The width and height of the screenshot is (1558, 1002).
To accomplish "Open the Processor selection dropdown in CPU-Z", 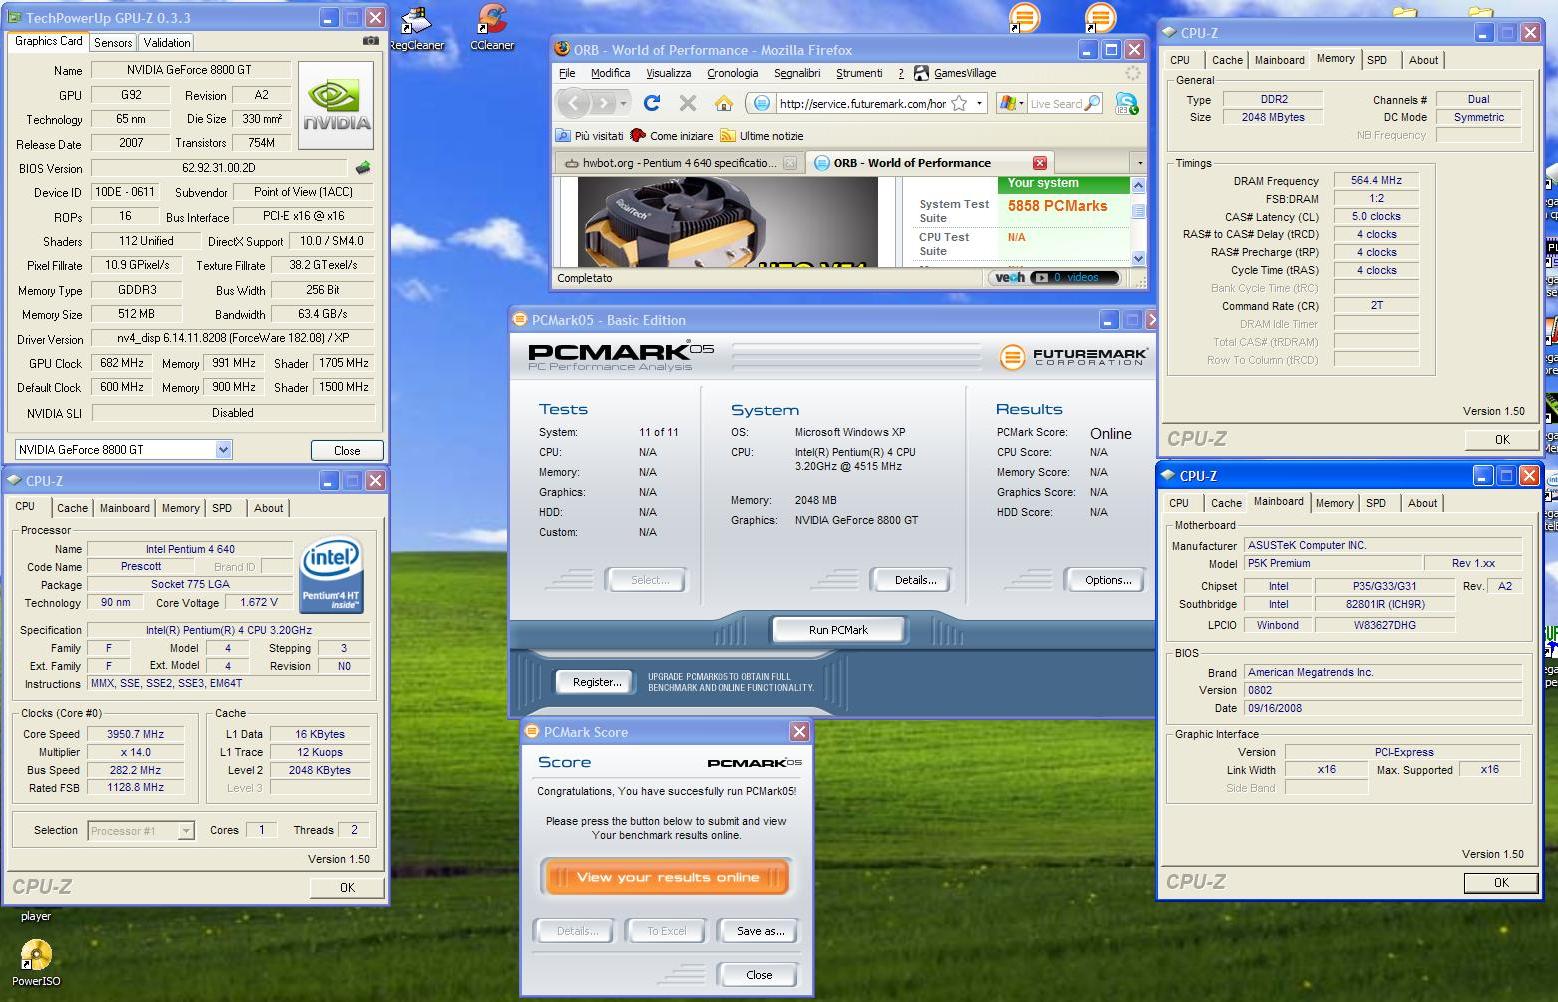I will click(185, 831).
